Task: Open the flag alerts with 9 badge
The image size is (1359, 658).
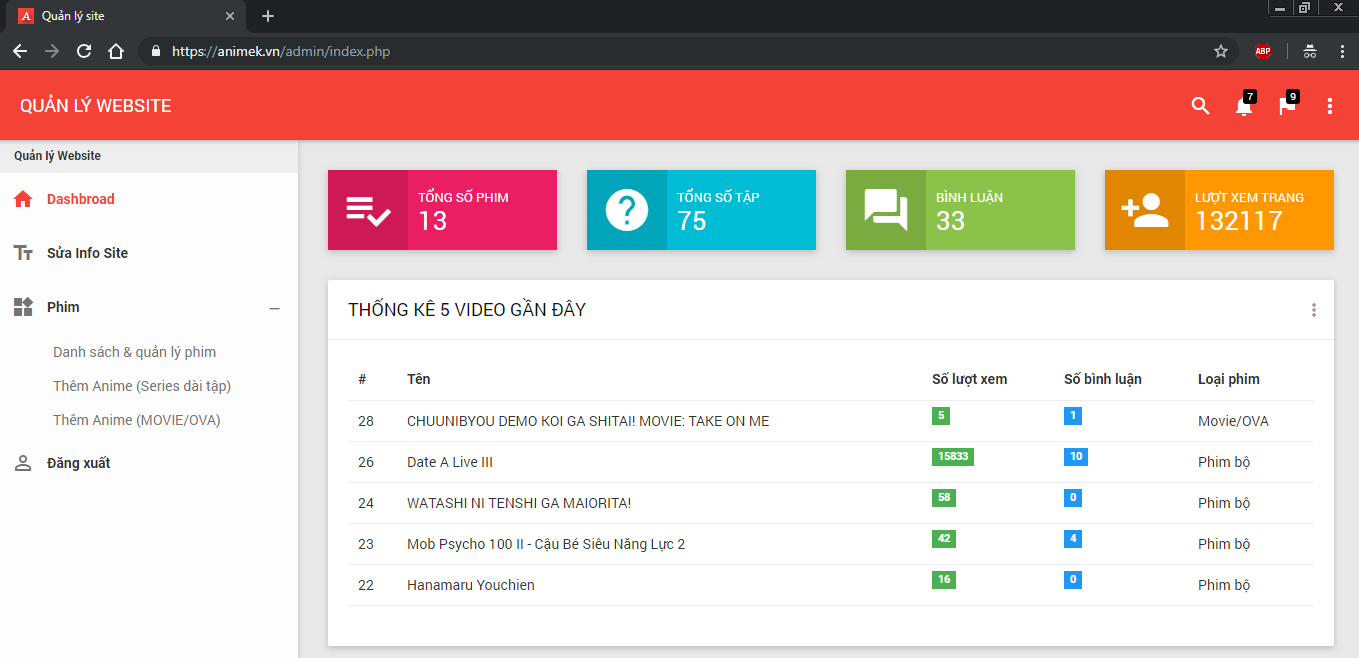Action: pyautogui.click(x=1287, y=106)
